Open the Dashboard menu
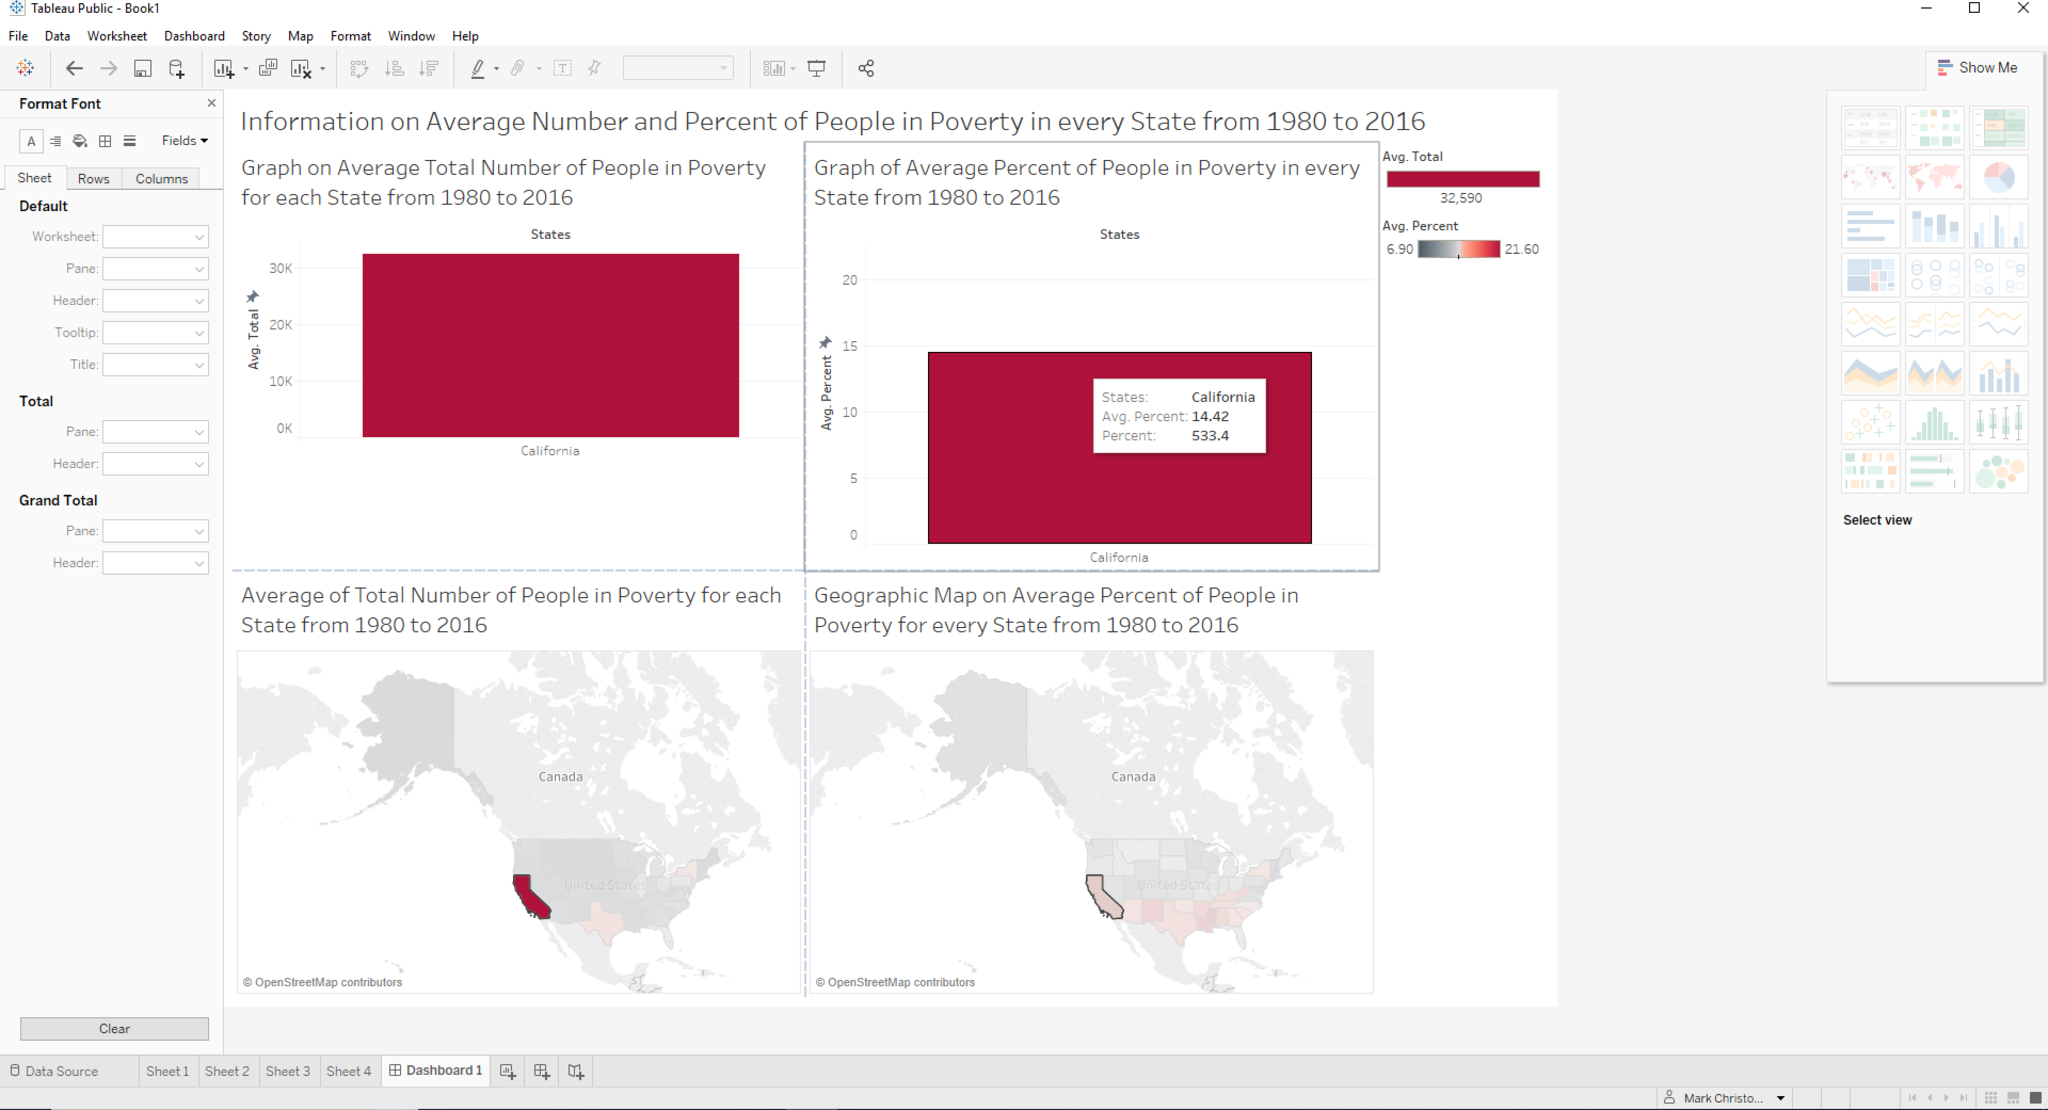Viewport: 2048px width, 1110px height. click(194, 36)
